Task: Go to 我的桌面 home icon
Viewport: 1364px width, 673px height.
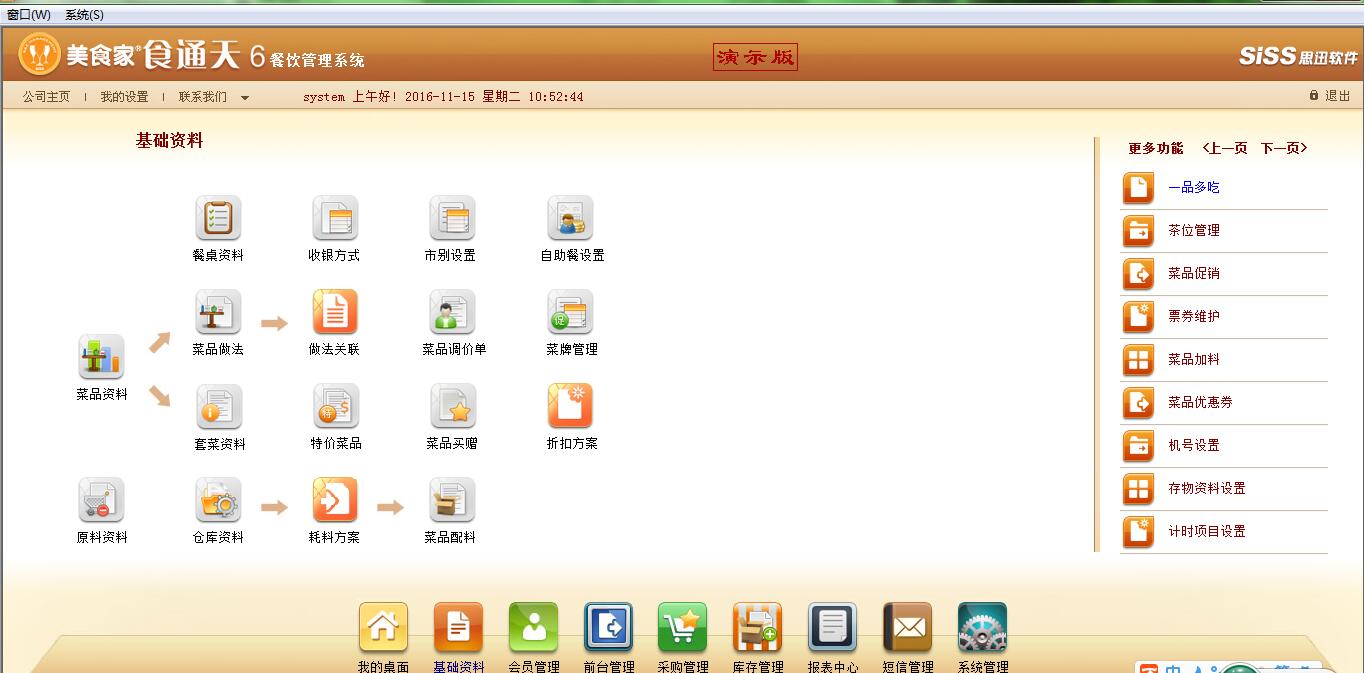Action: (x=383, y=628)
